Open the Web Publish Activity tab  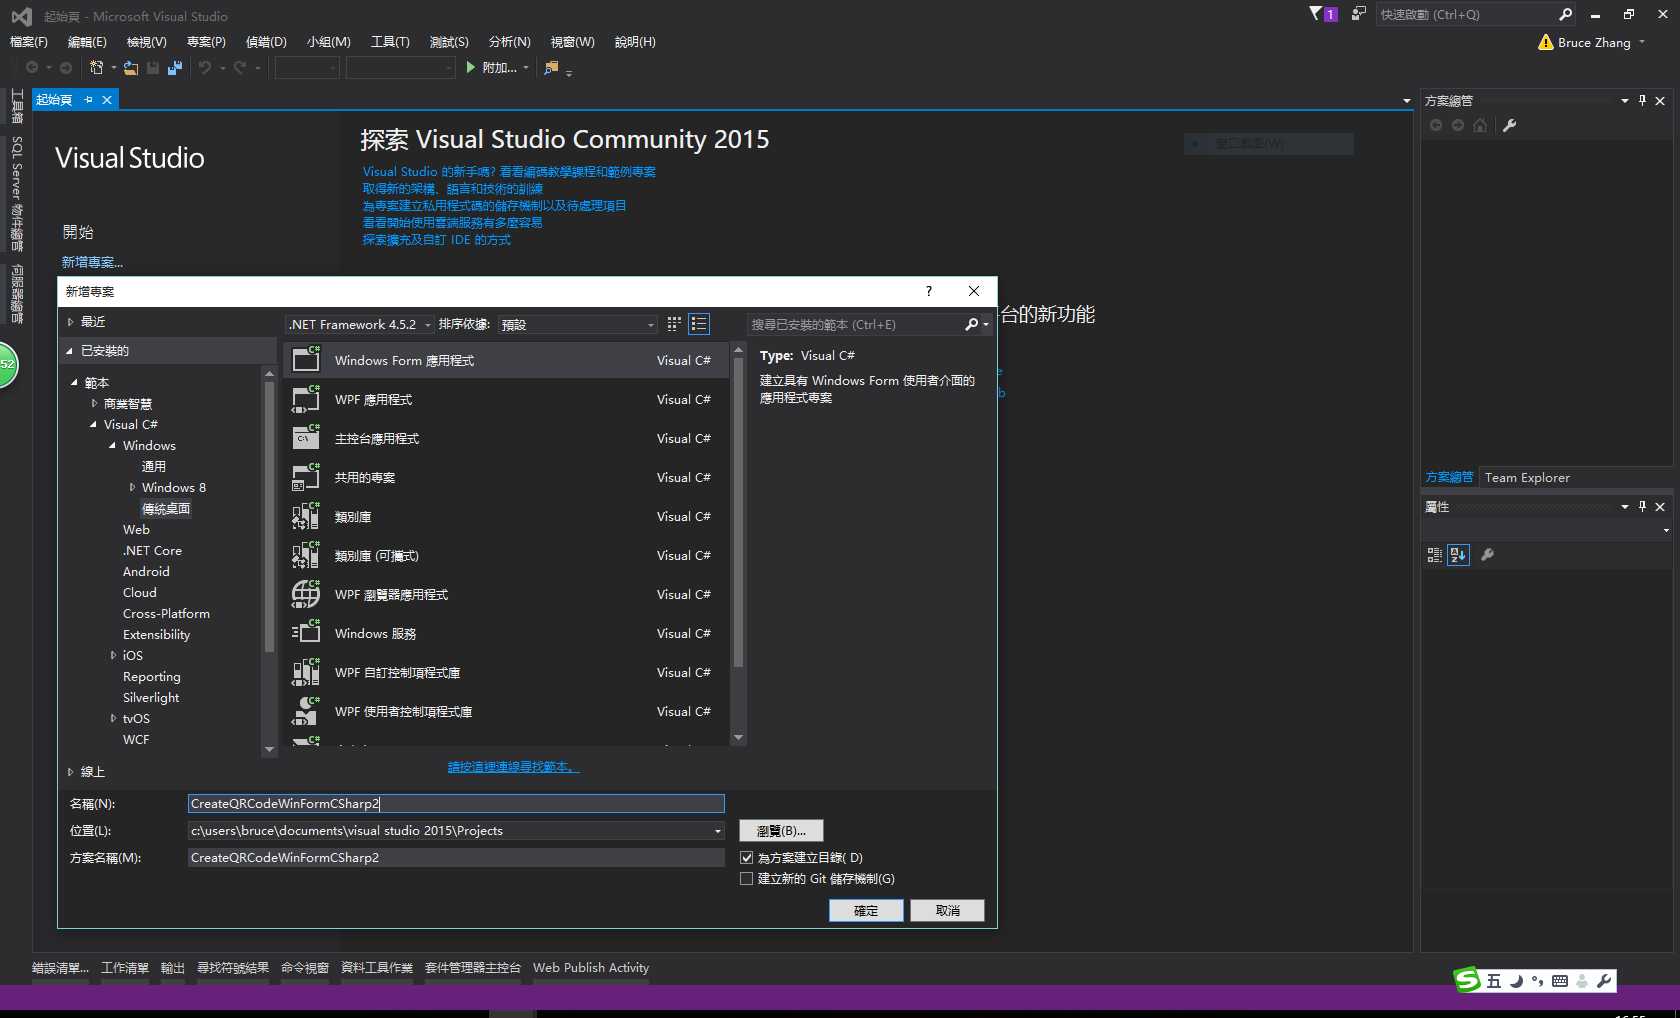pyautogui.click(x=591, y=968)
